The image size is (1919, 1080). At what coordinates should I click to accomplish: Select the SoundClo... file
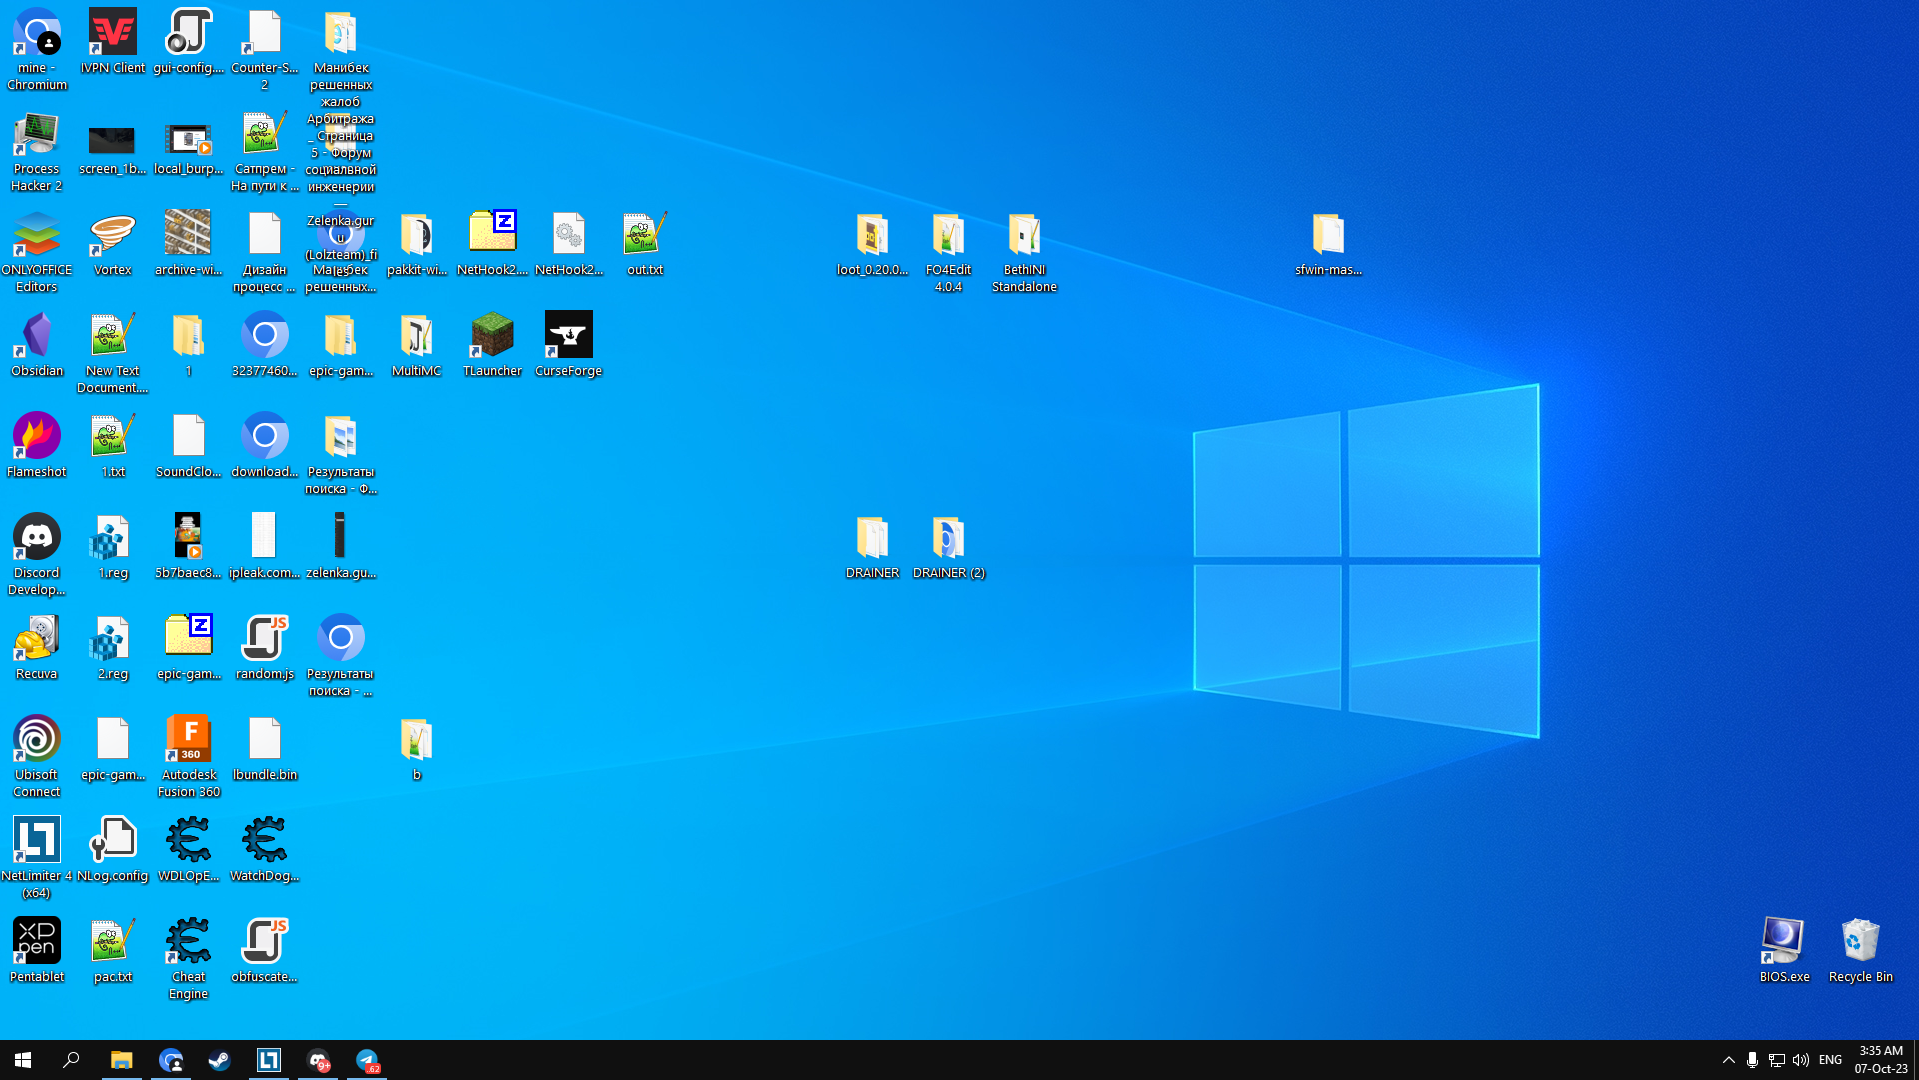pos(188,446)
